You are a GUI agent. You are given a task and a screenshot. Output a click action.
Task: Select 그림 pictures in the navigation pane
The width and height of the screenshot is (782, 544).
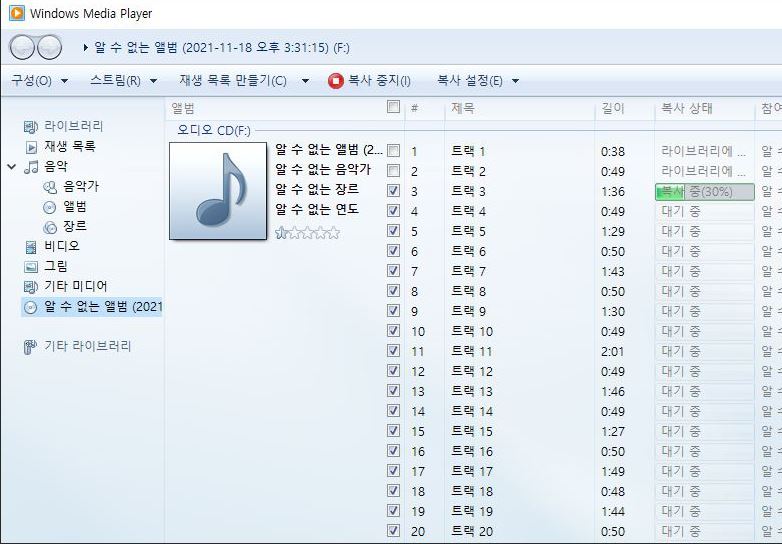[x=55, y=266]
